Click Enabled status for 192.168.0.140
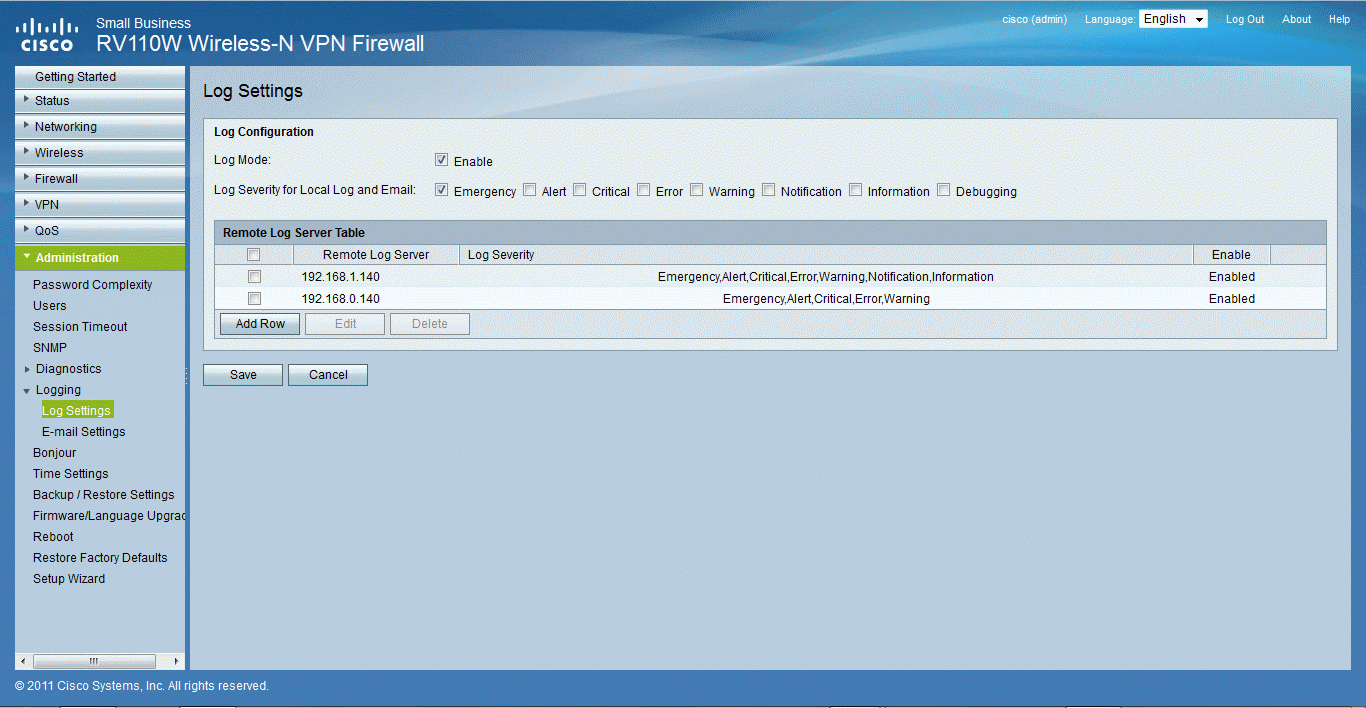The image size is (1366, 708). 1232,299
